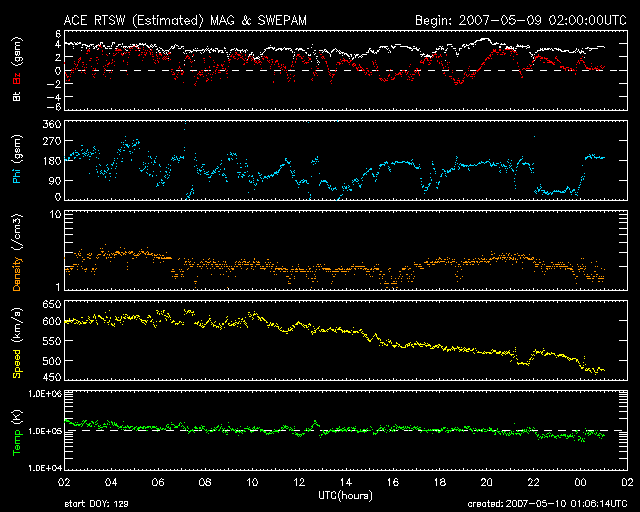Click the '270' tick label on Phi axis
Screen dimensions: 640x512
(52, 142)
